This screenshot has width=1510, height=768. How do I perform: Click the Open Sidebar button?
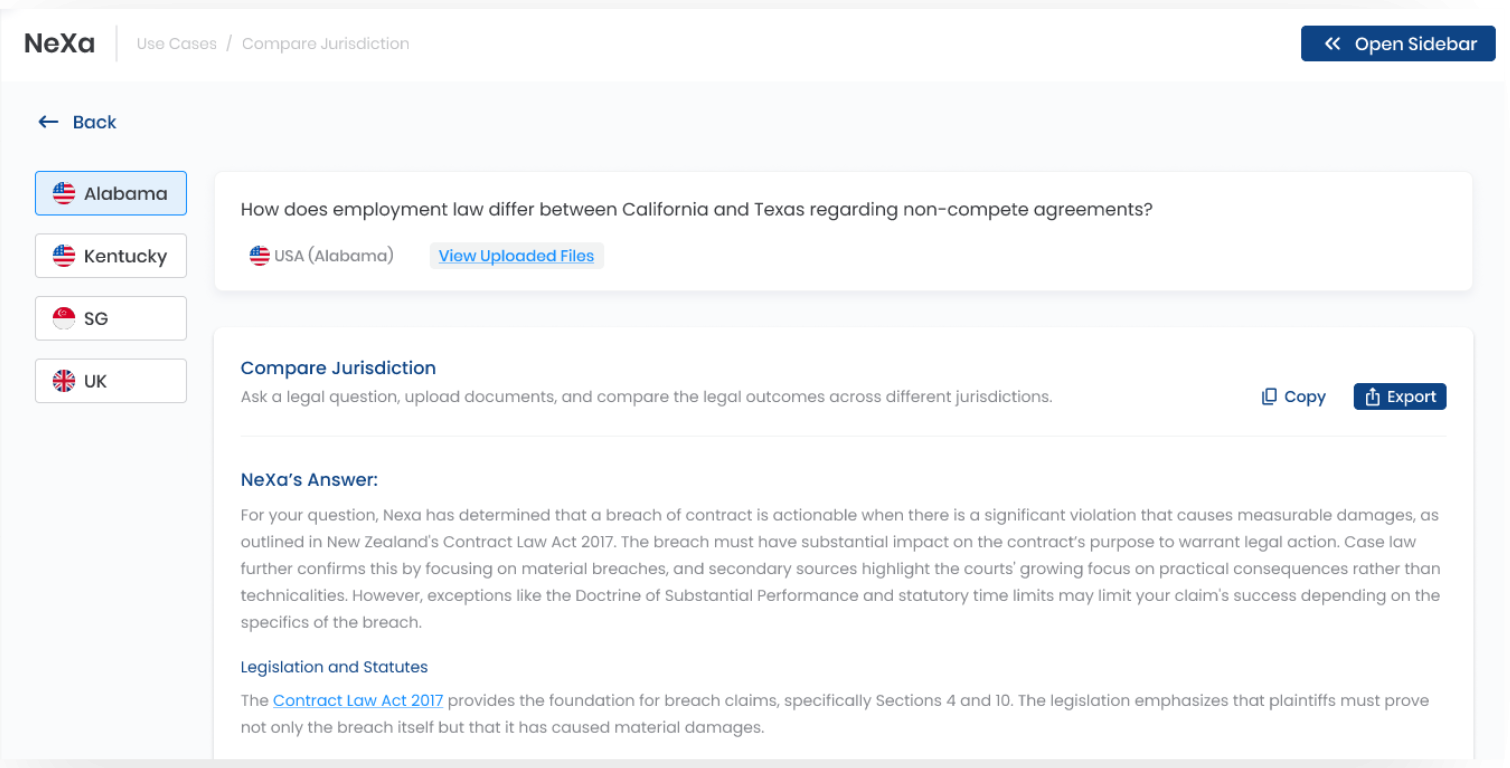pos(1398,44)
